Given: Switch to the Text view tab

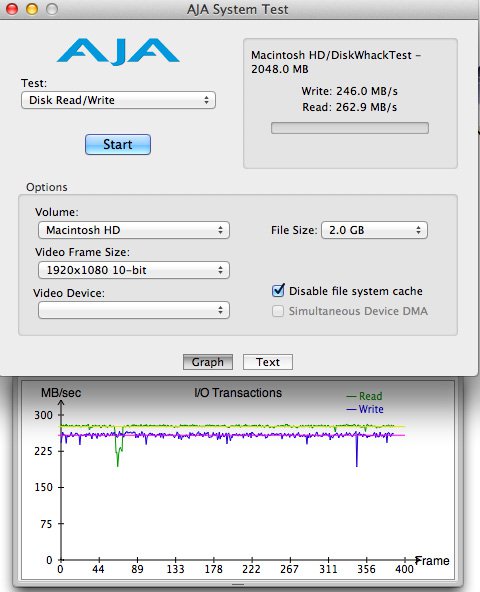Looking at the screenshot, I should (268, 362).
